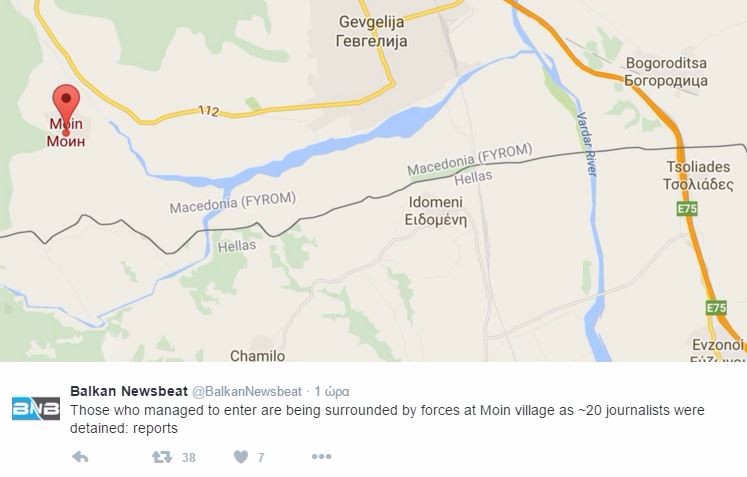
Task: Click the reply arrow icon
Action: [80, 457]
